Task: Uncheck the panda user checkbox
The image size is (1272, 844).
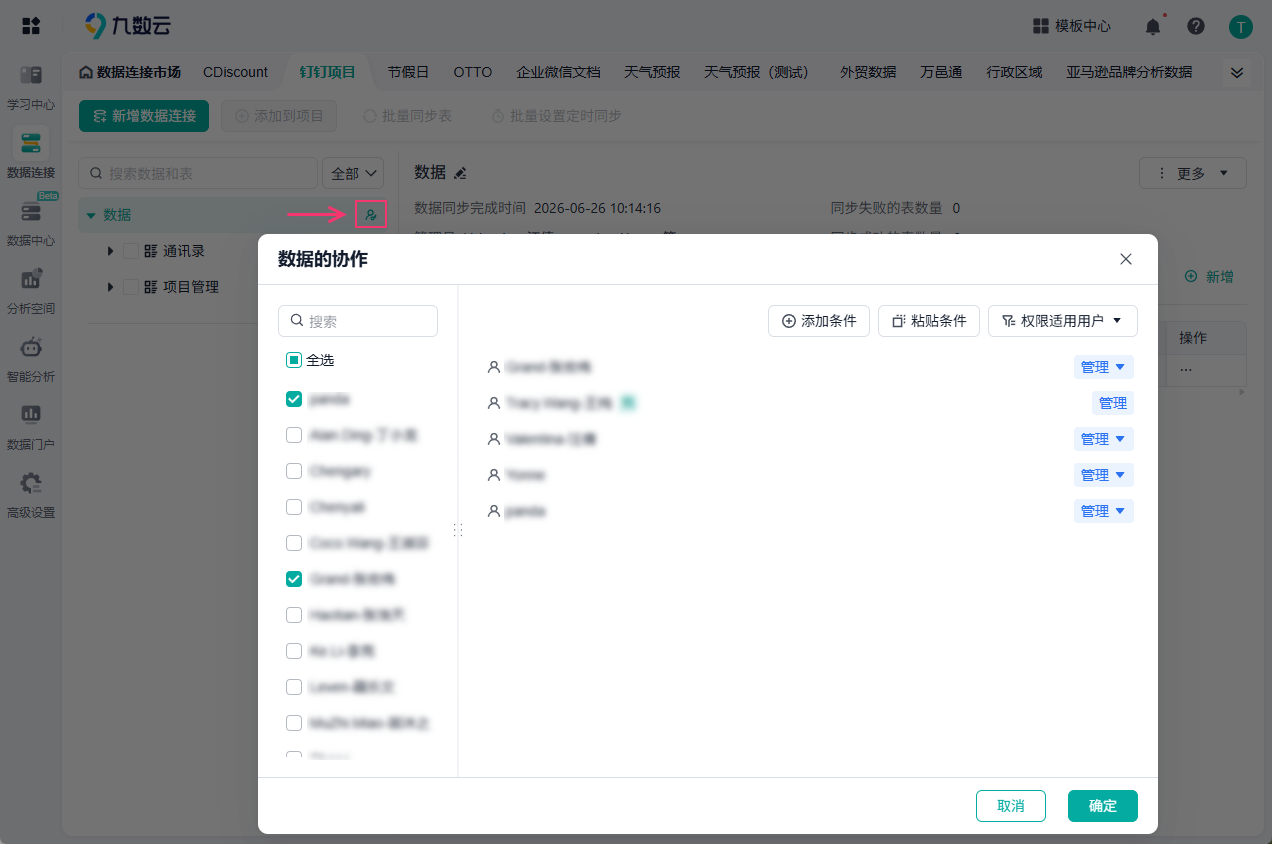Action: point(294,399)
